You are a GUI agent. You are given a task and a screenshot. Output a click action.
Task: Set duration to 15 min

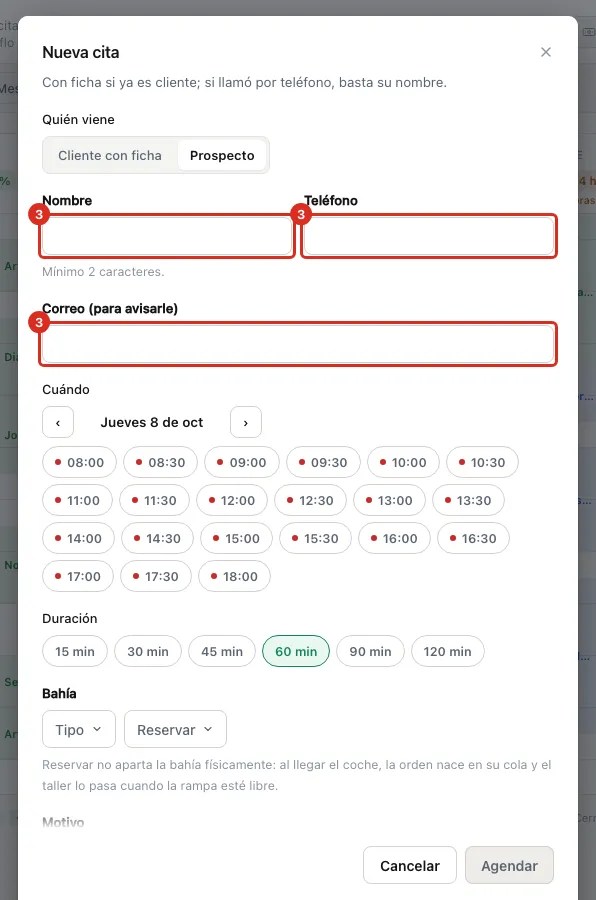click(x=75, y=651)
